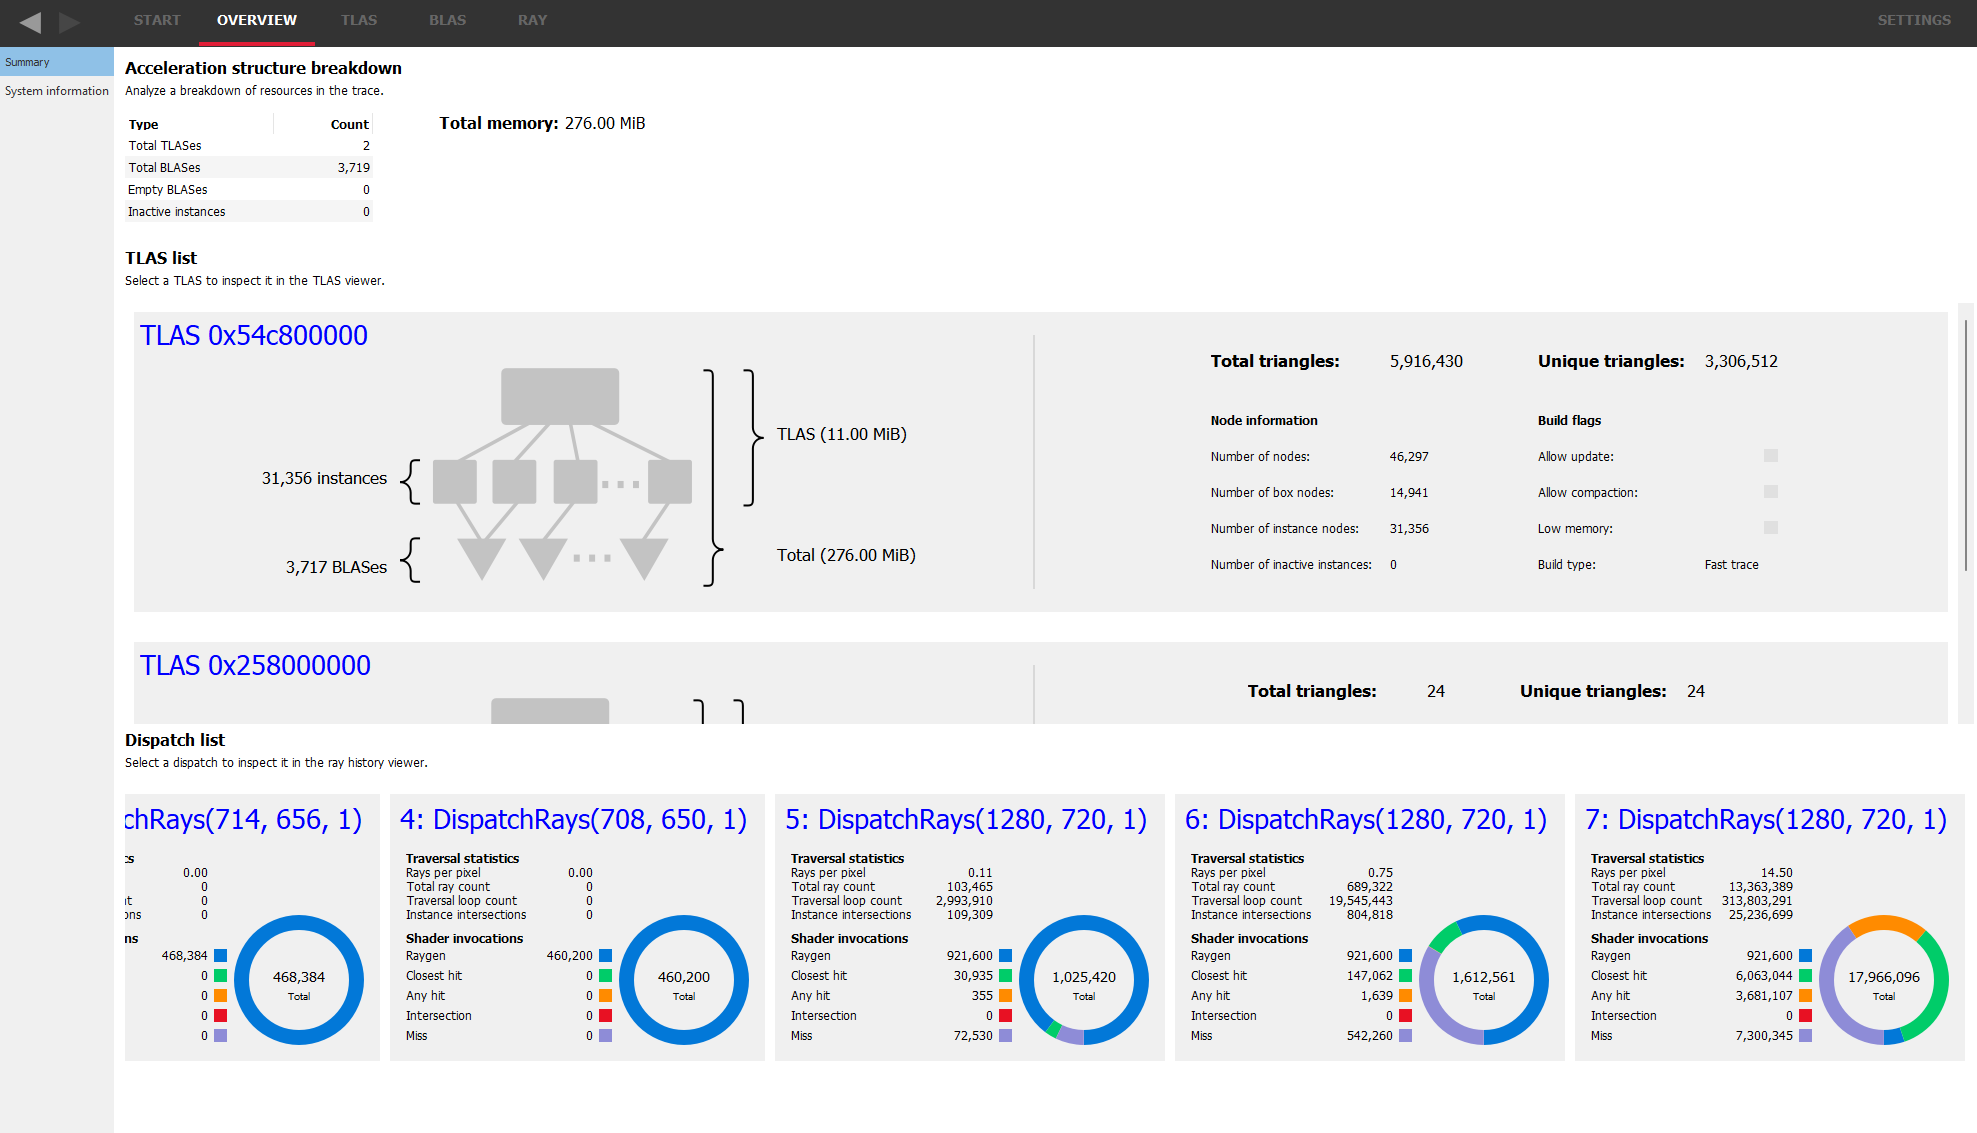Toggle the Low memory build flag checkbox
The image size is (1977, 1133).
(1770, 528)
